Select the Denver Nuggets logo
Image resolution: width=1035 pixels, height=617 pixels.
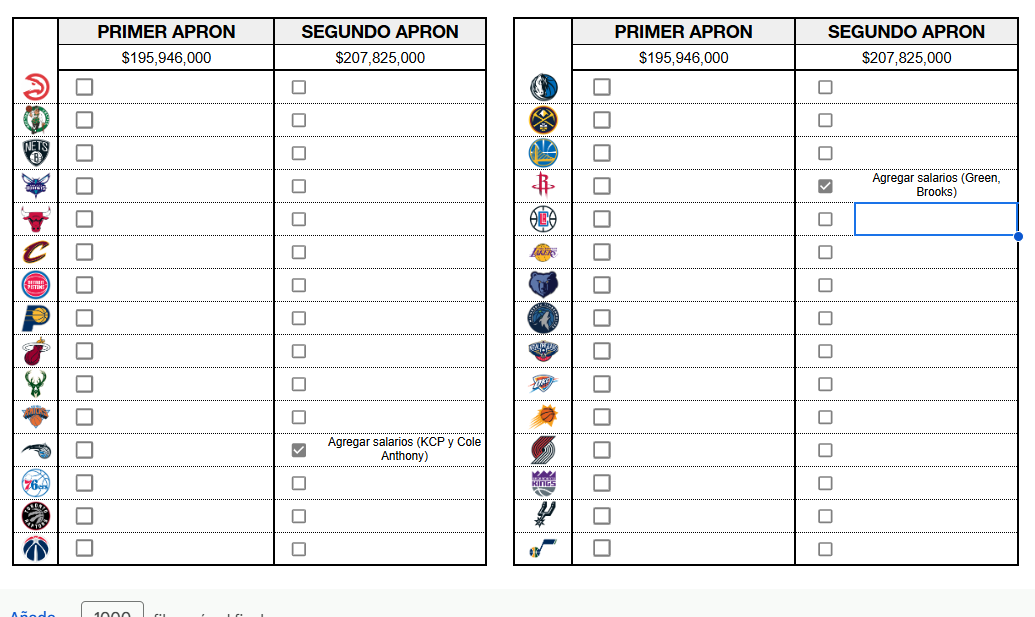click(x=543, y=120)
